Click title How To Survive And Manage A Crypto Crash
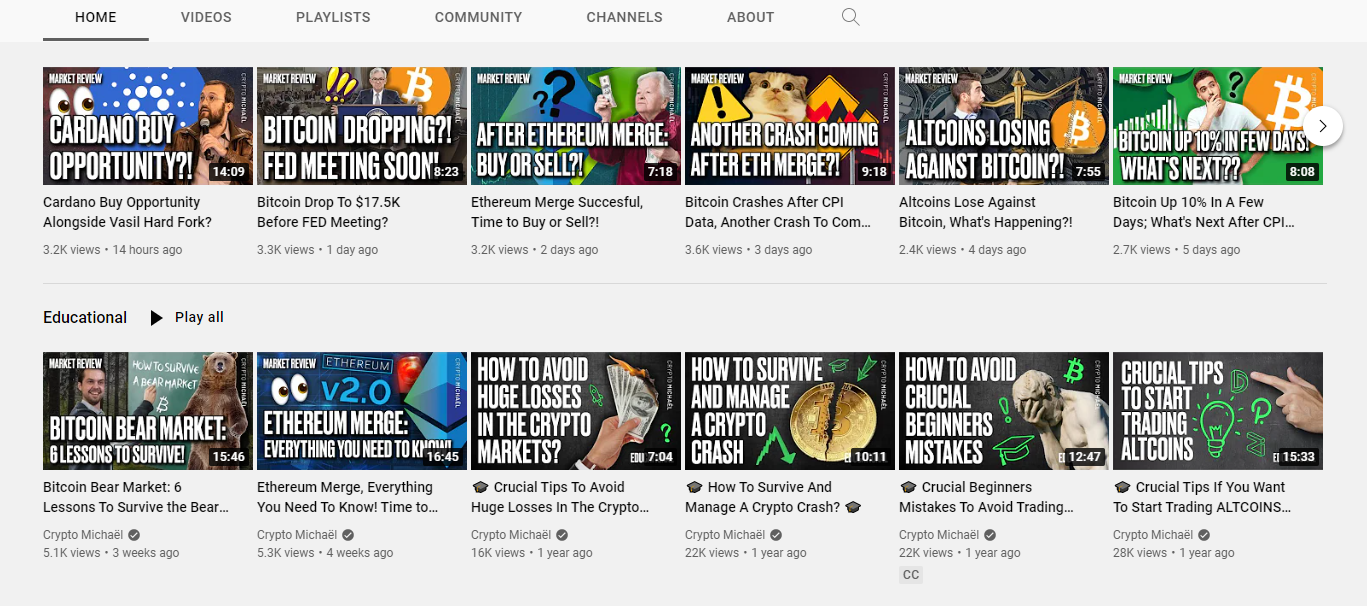The width and height of the screenshot is (1367, 606). coord(773,497)
